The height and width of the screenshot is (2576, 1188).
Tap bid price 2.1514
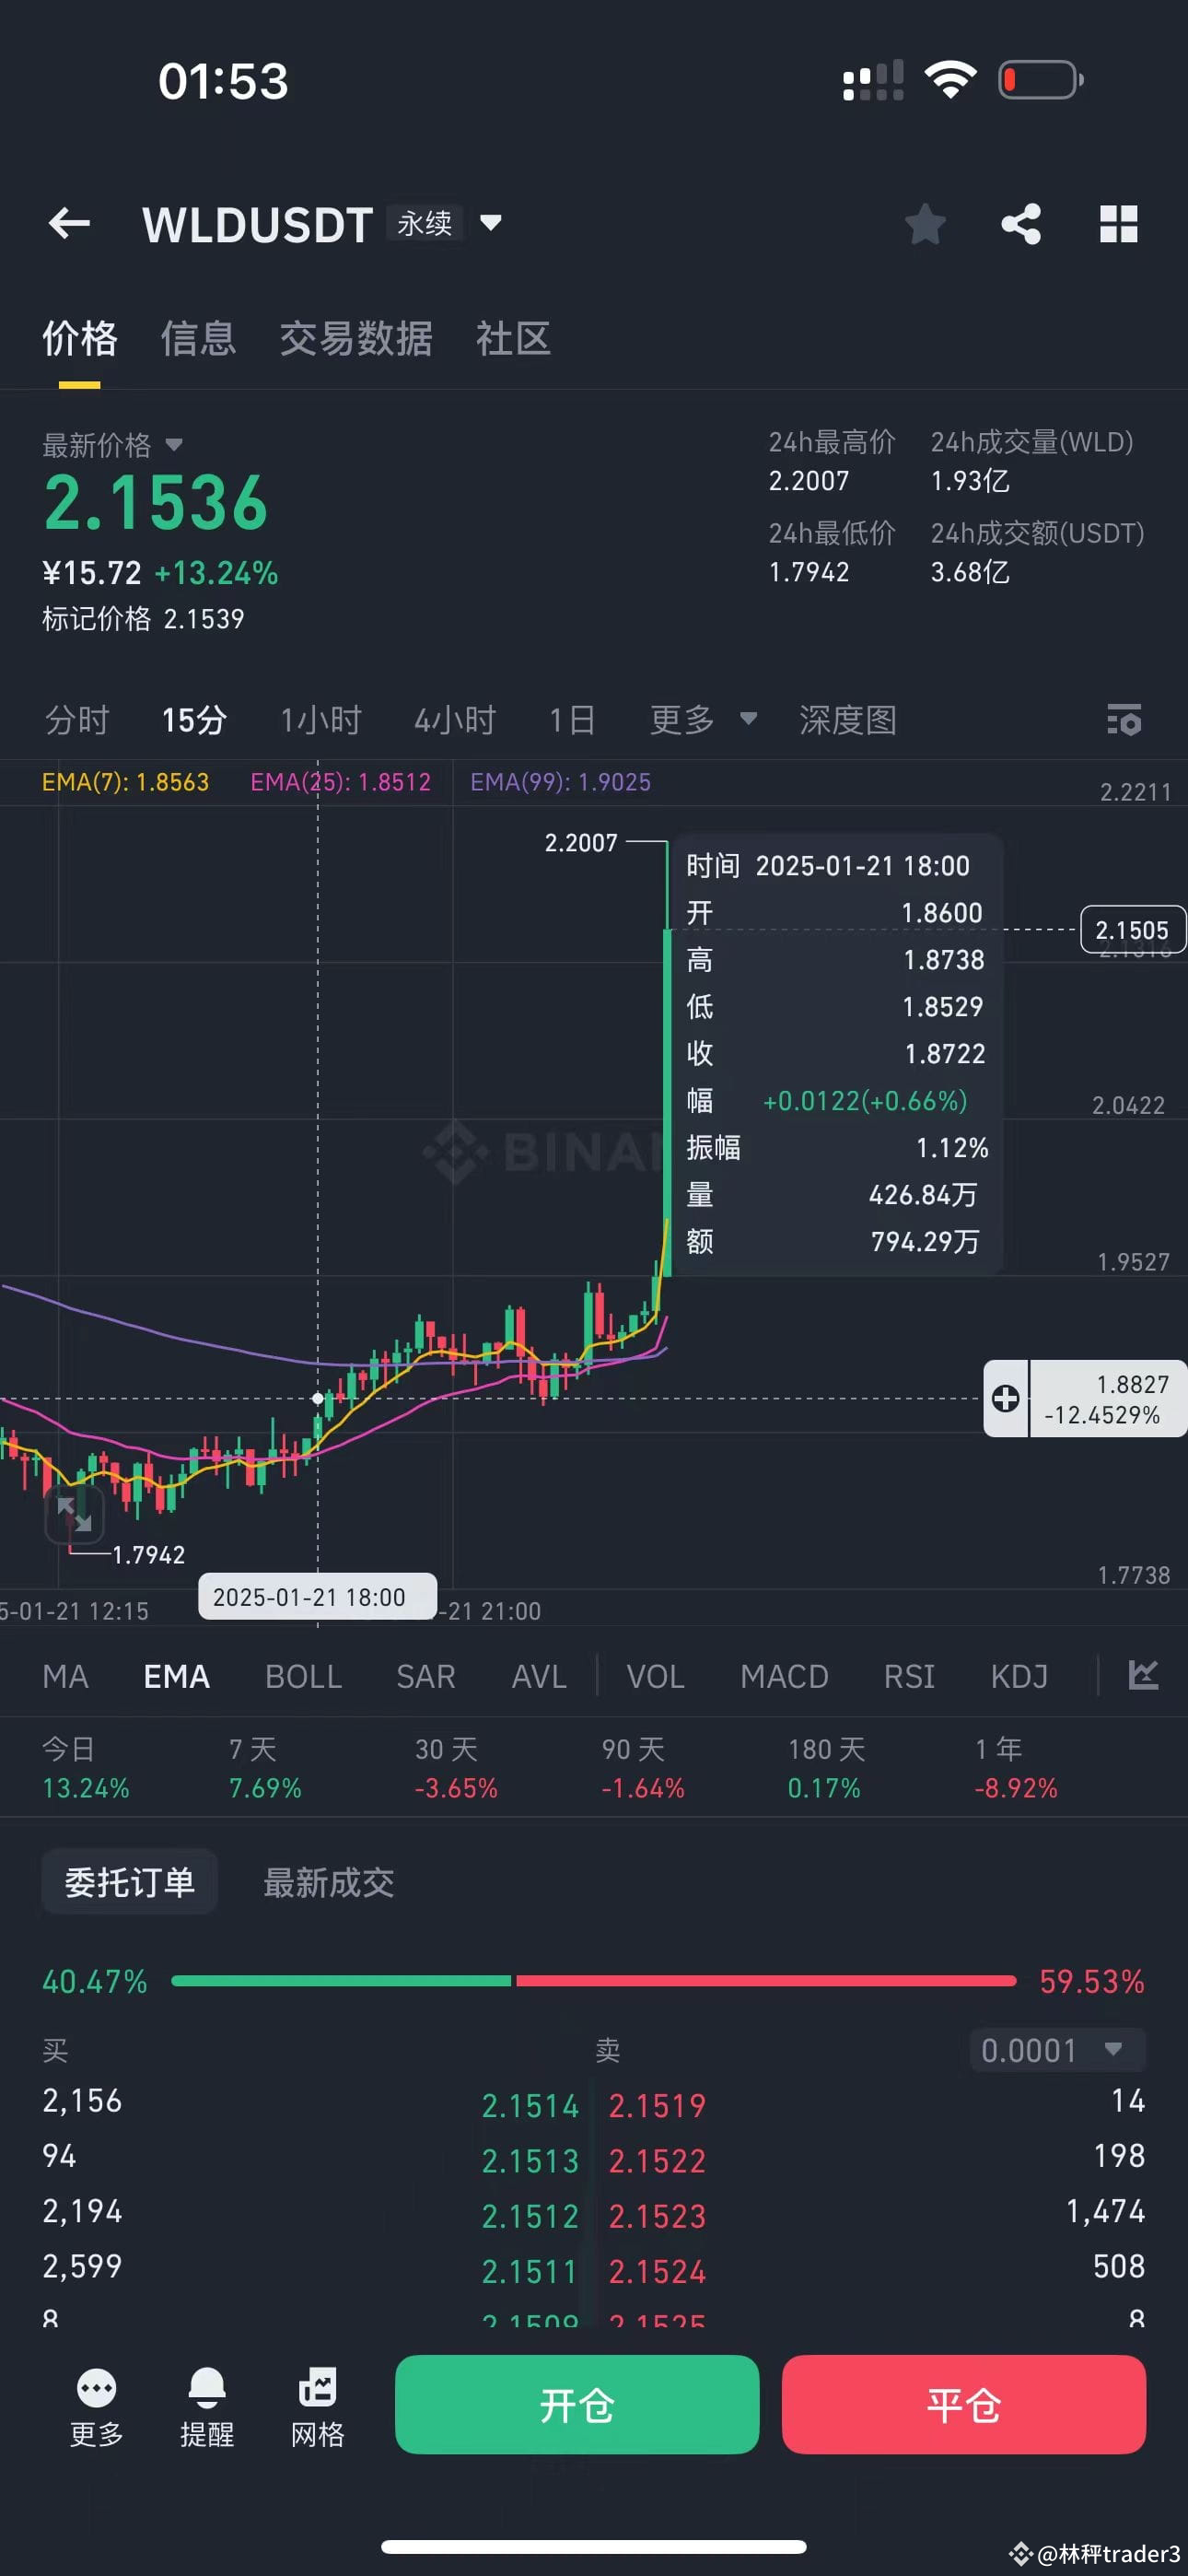tap(530, 2105)
